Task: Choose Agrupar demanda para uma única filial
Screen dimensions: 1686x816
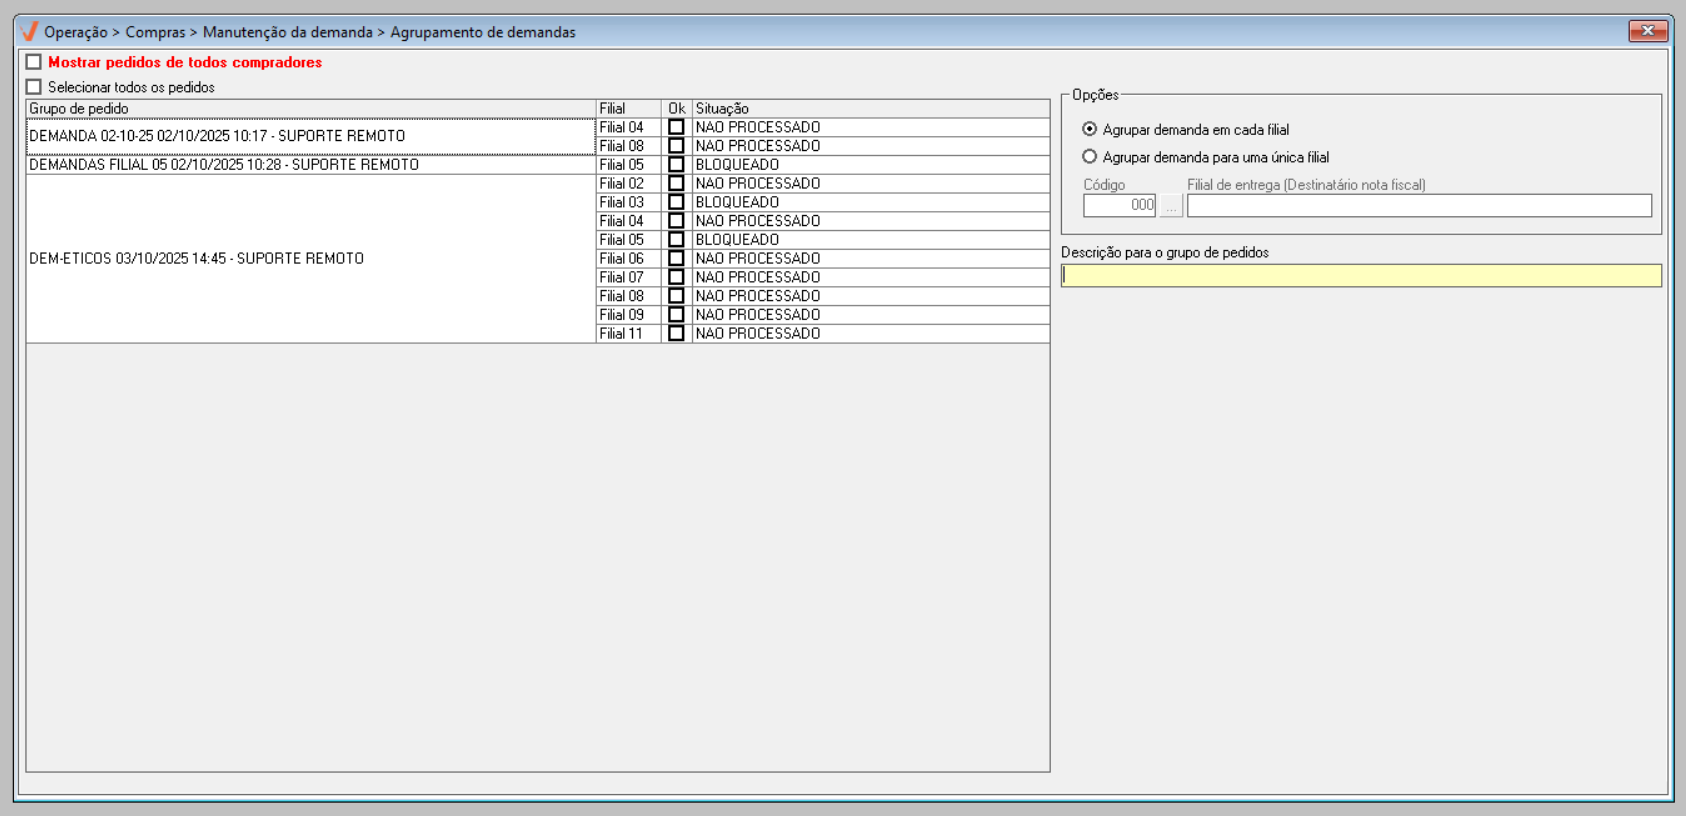Action: (1090, 157)
